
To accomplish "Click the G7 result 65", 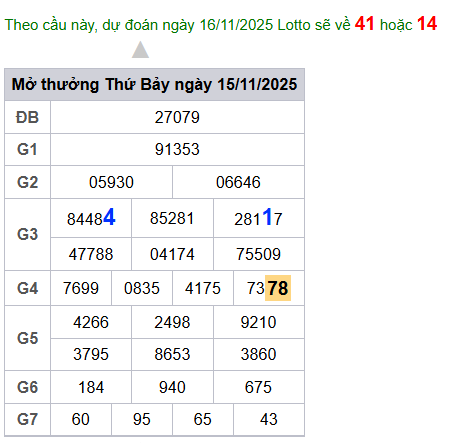I will tap(203, 419).
